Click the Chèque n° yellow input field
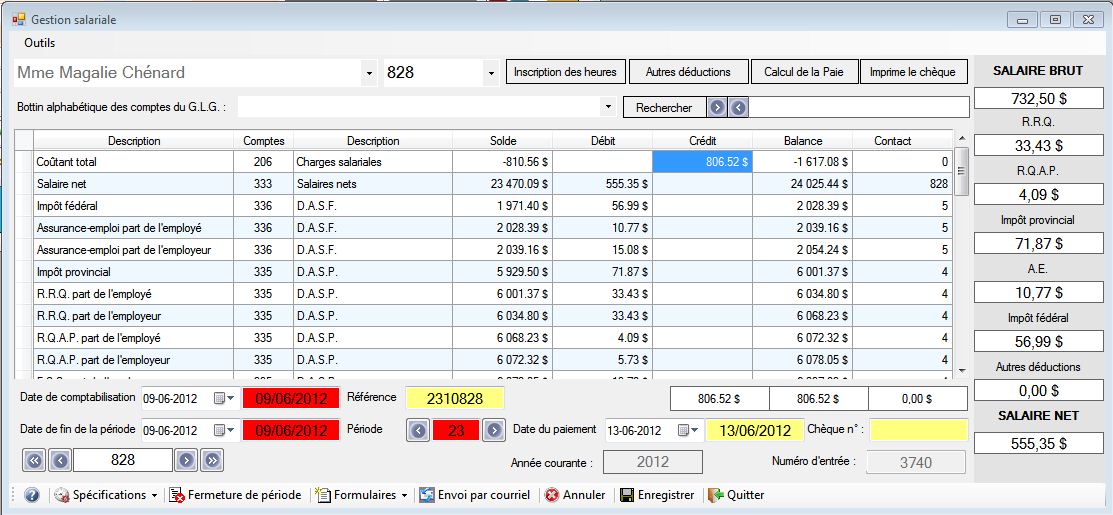 (x=918, y=430)
